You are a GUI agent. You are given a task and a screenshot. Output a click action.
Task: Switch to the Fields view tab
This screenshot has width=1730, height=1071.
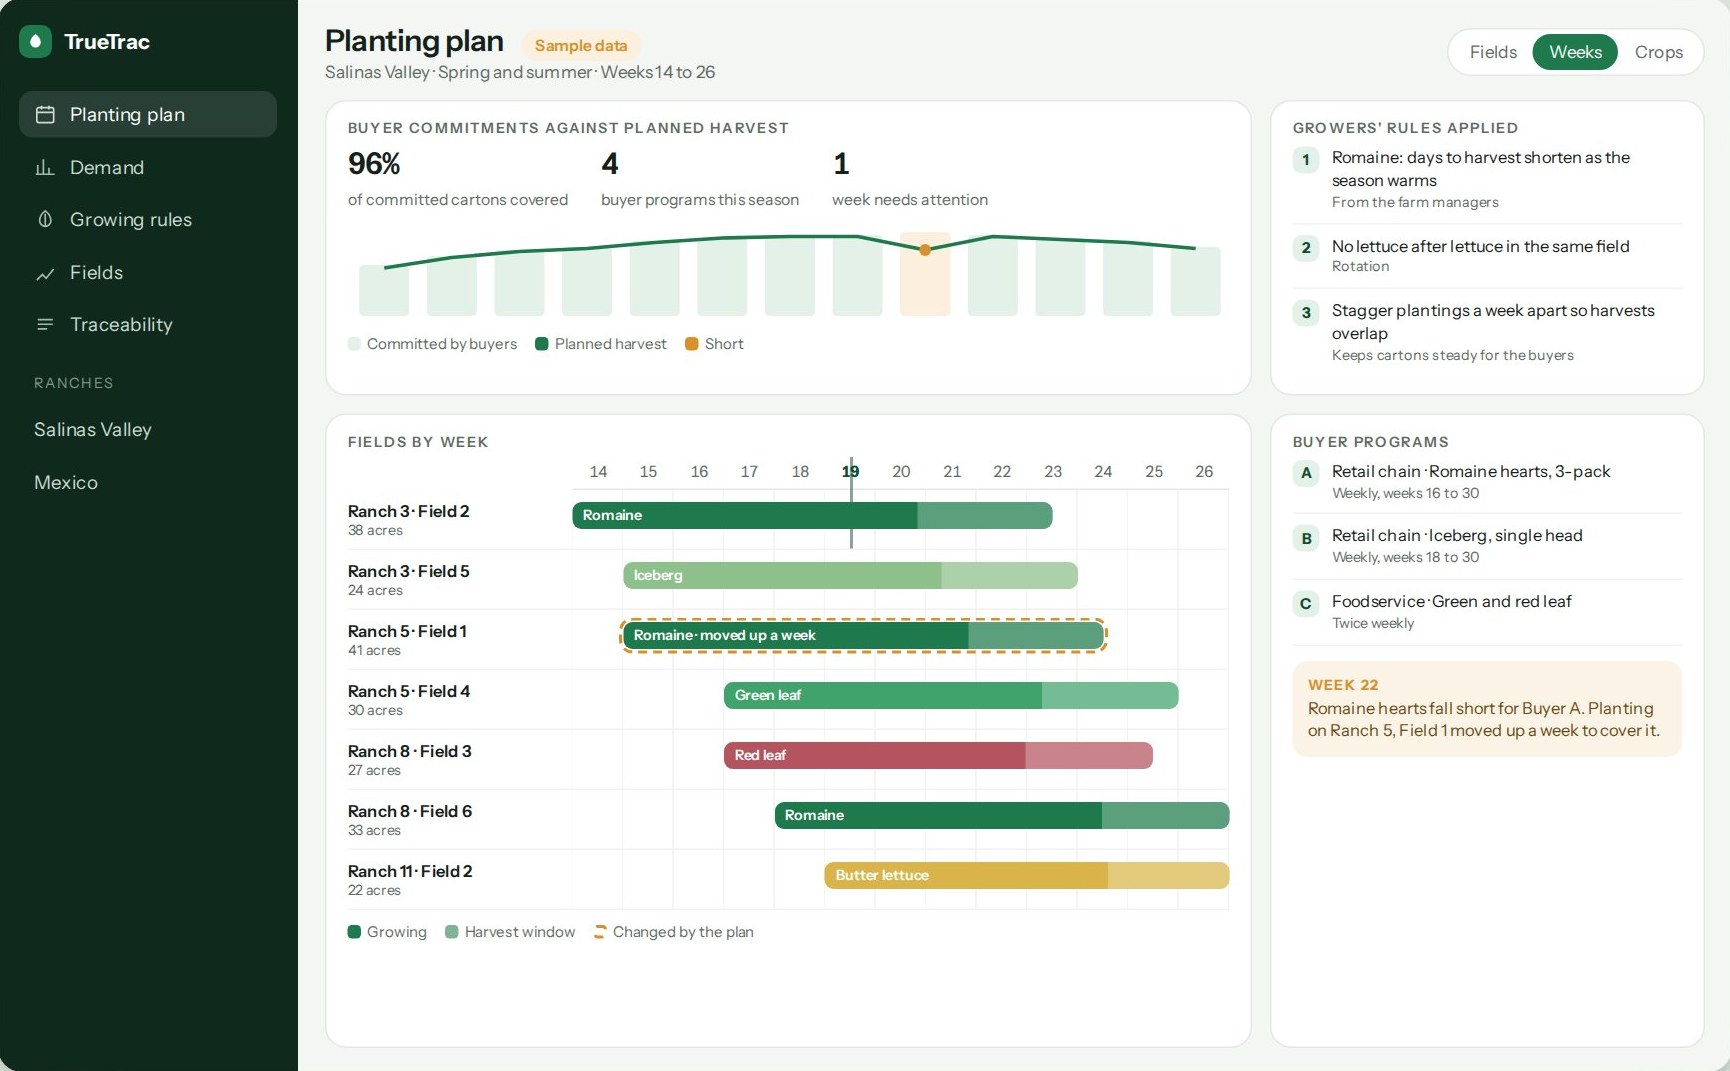[x=1493, y=52]
